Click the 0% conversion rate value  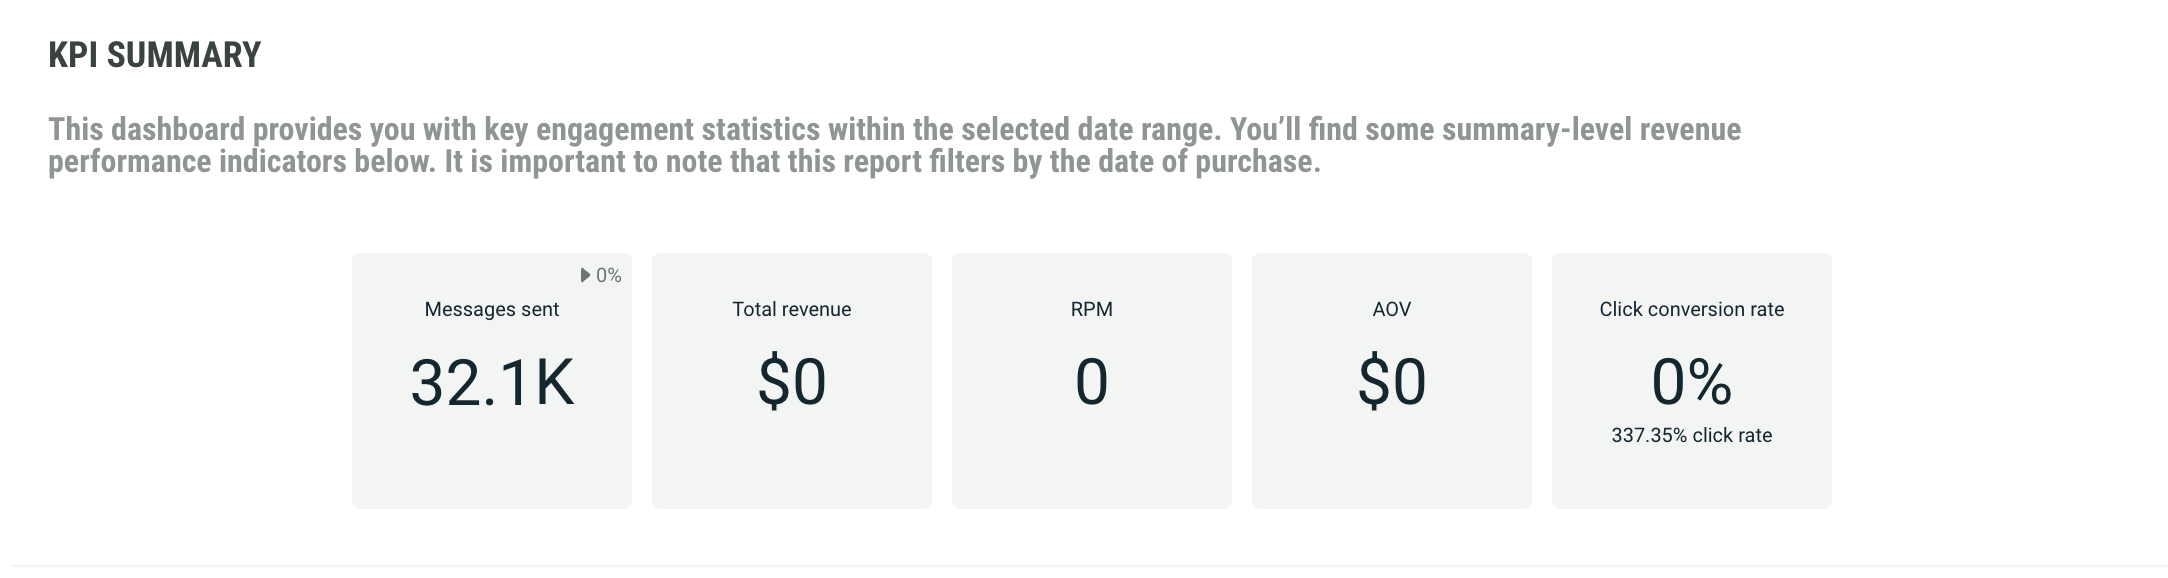[1691, 382]
